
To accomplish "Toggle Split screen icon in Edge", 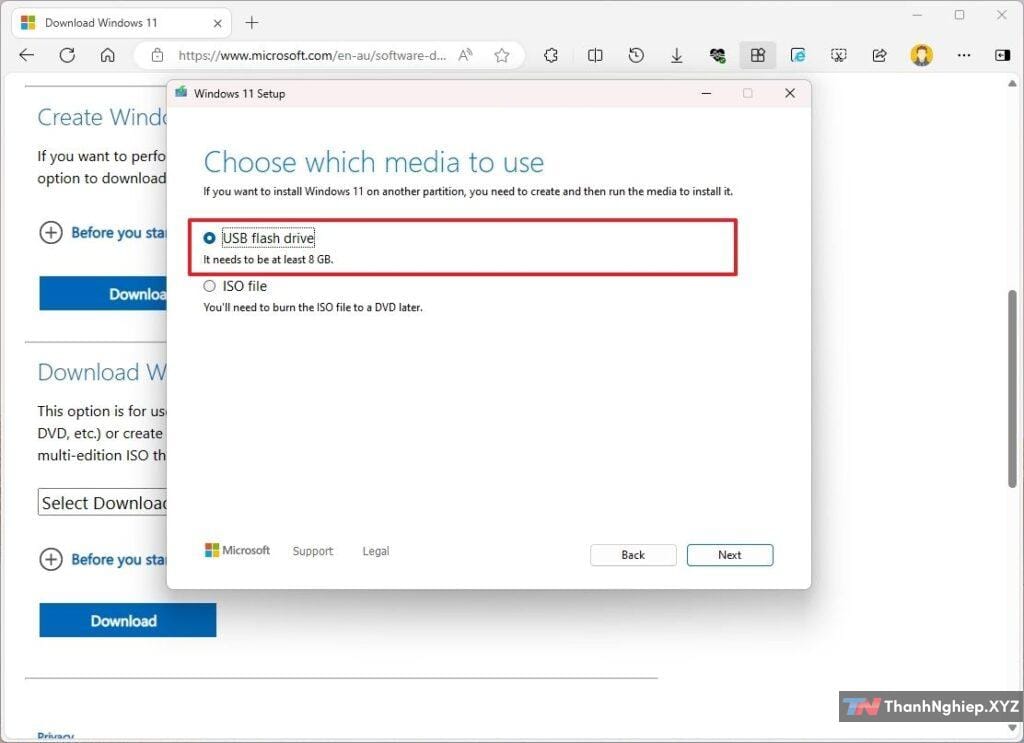I will click(x=595, y=55).
